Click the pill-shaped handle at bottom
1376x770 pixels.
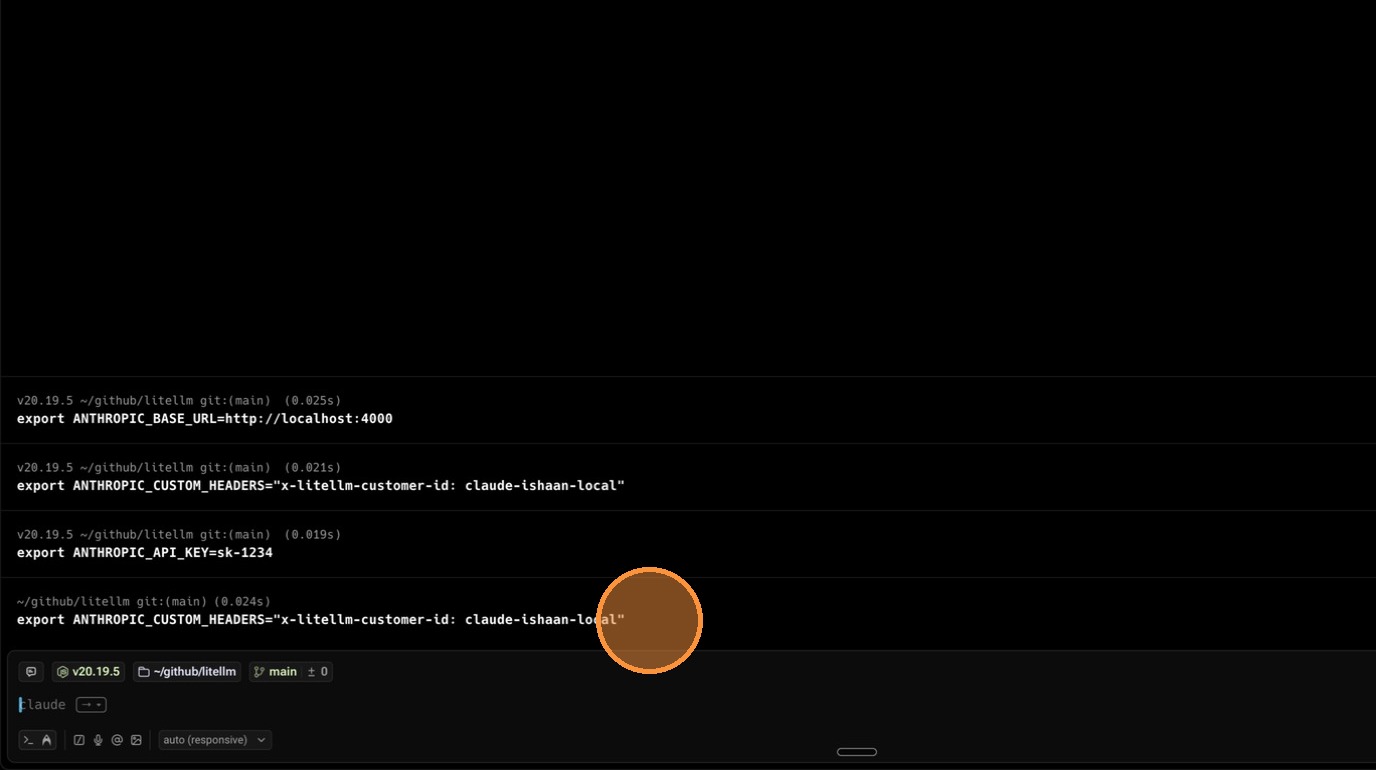[856, 752]
